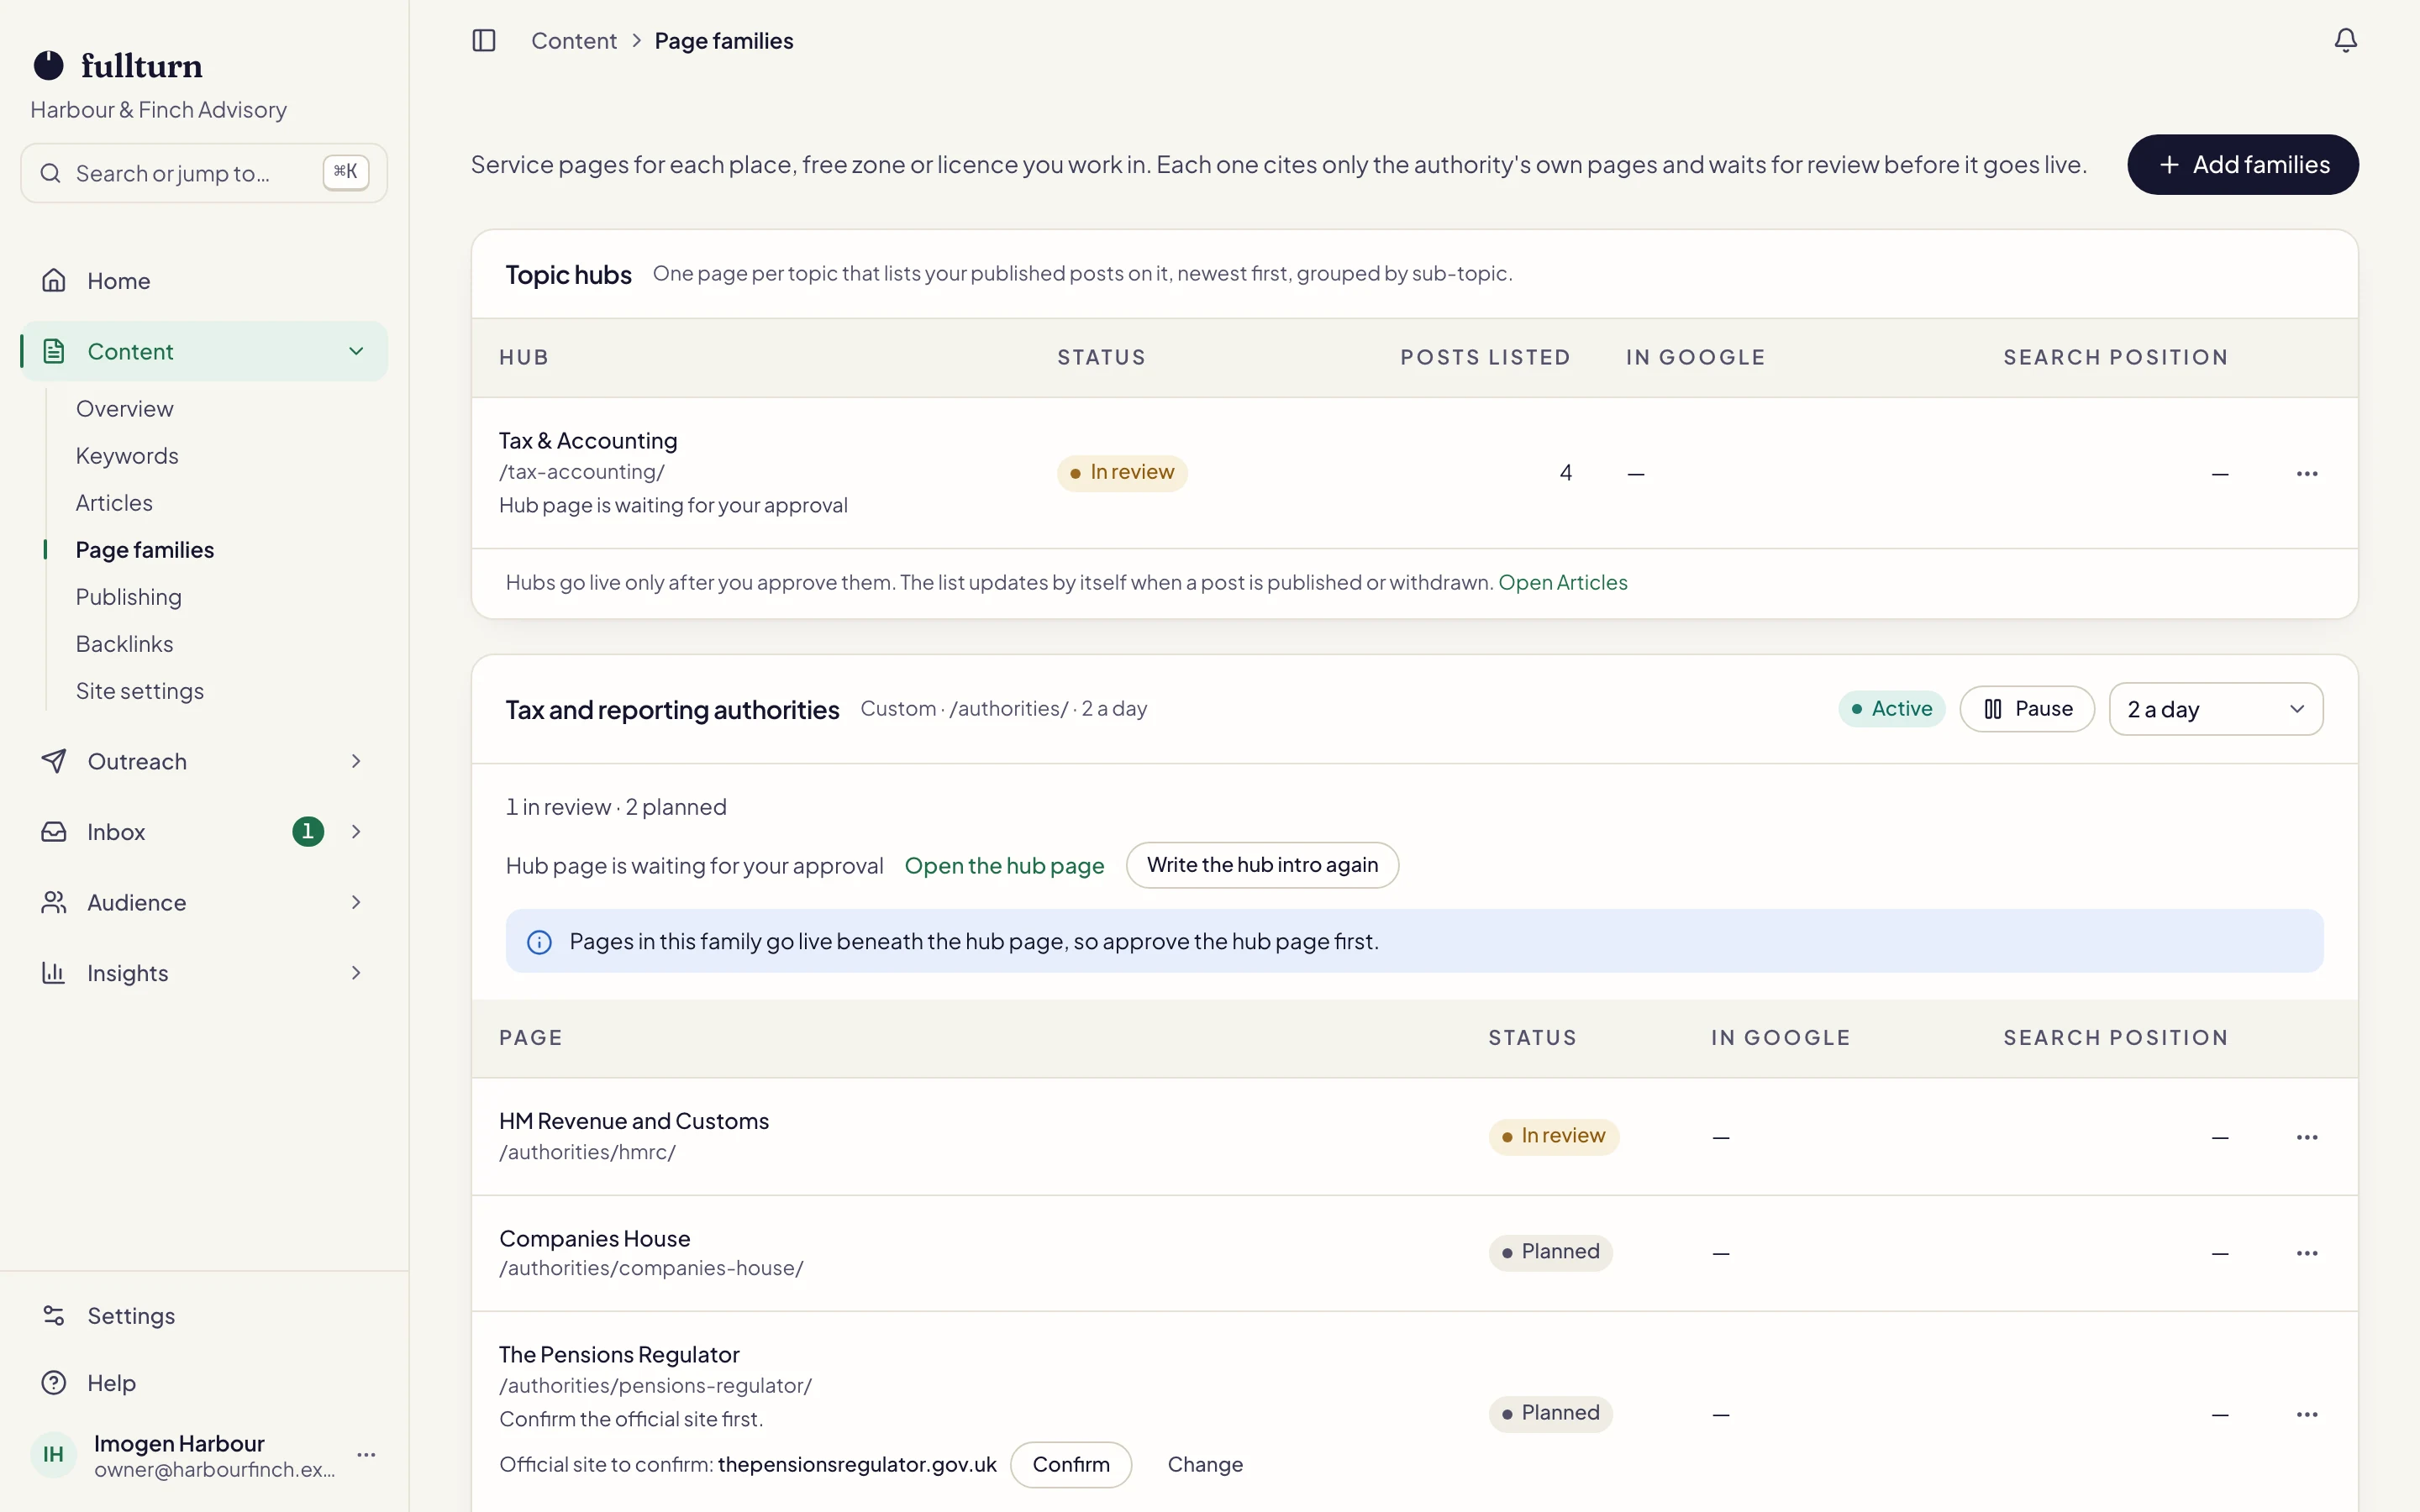Click the /authorities/hmrc/ path text
Viewport: 2420px width, 1512px height.
point(587,1153)
